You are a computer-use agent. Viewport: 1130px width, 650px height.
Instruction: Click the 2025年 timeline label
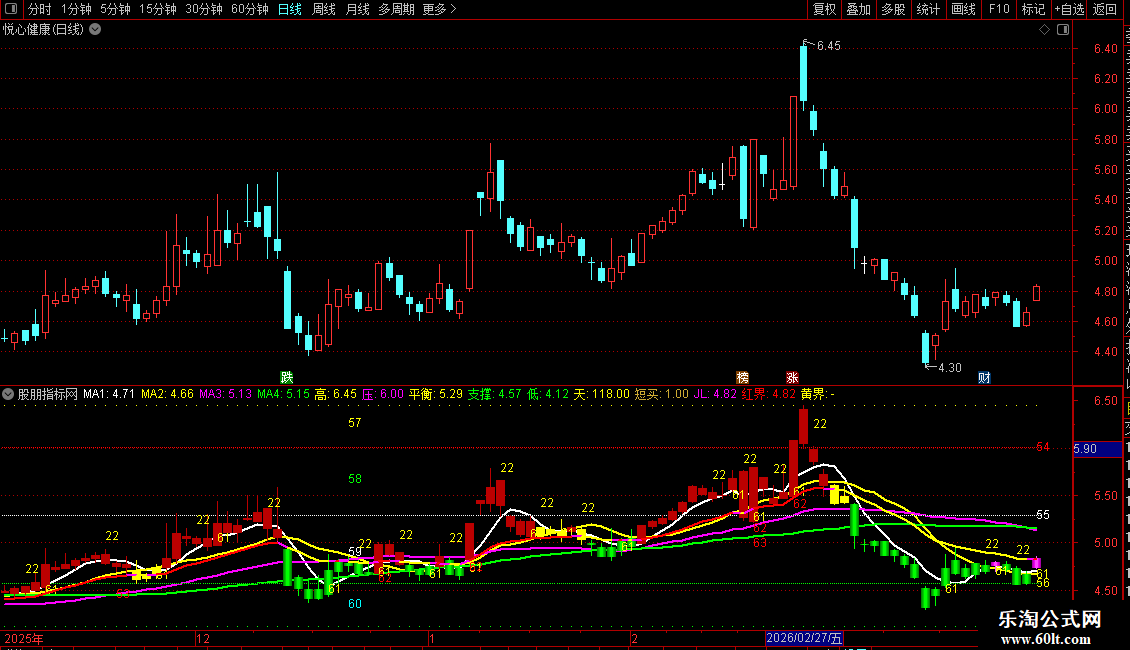[x=24, y=638]
